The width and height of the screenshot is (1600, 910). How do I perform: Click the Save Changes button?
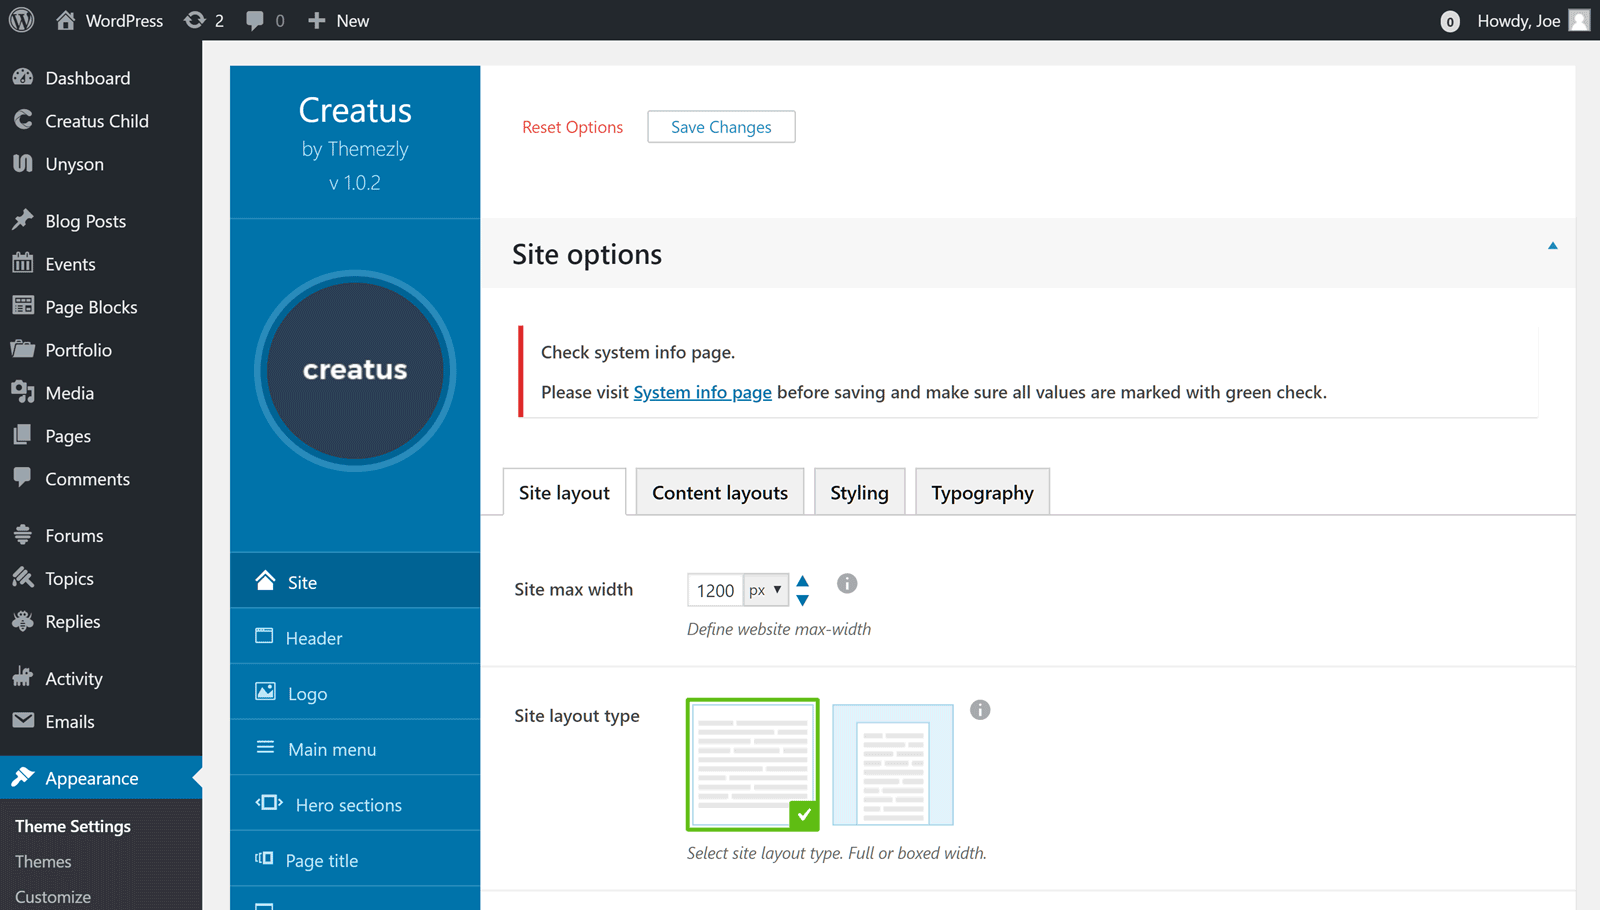click(721, 127)
